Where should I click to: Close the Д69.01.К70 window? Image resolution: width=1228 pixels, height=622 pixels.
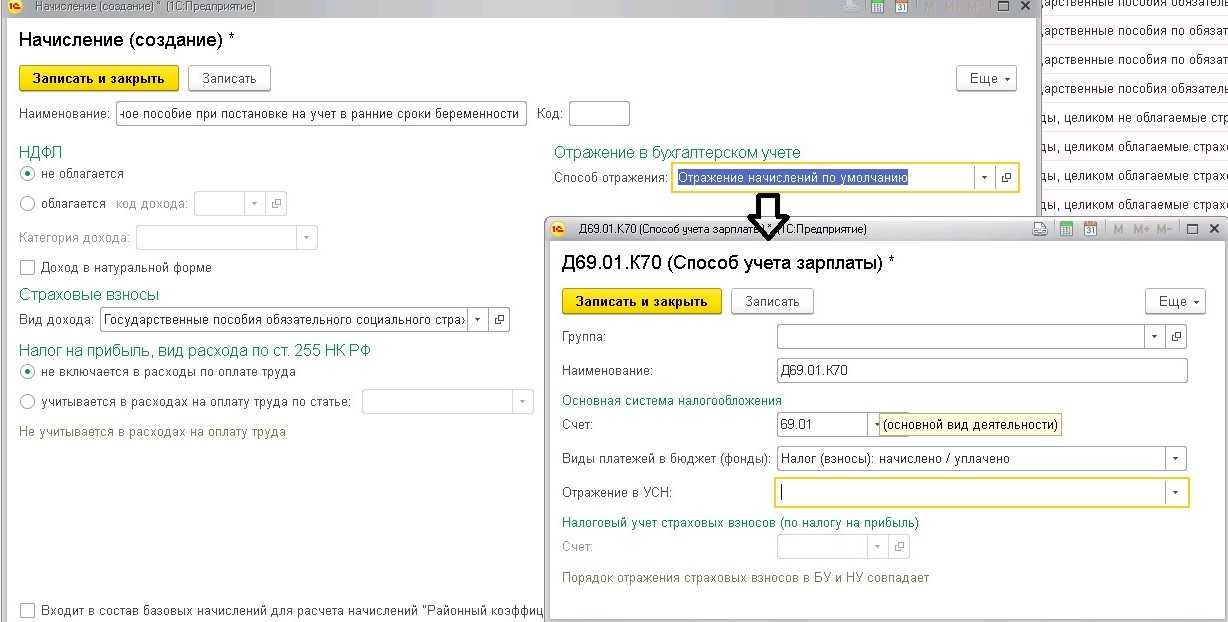pyautogui.click(x=1213, y=229)
